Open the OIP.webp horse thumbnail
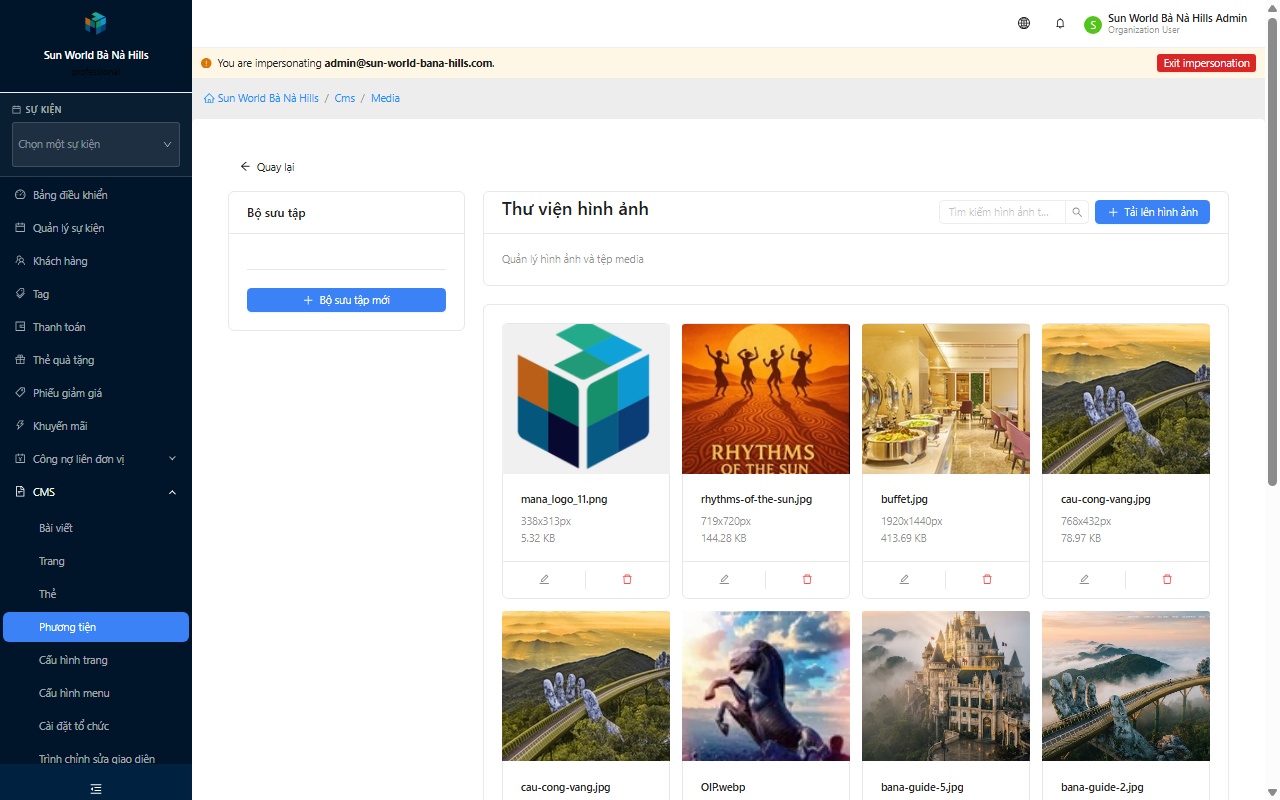Image resolution: width=1280 pixels, height=800 pixels. click(x=766, y=686)
